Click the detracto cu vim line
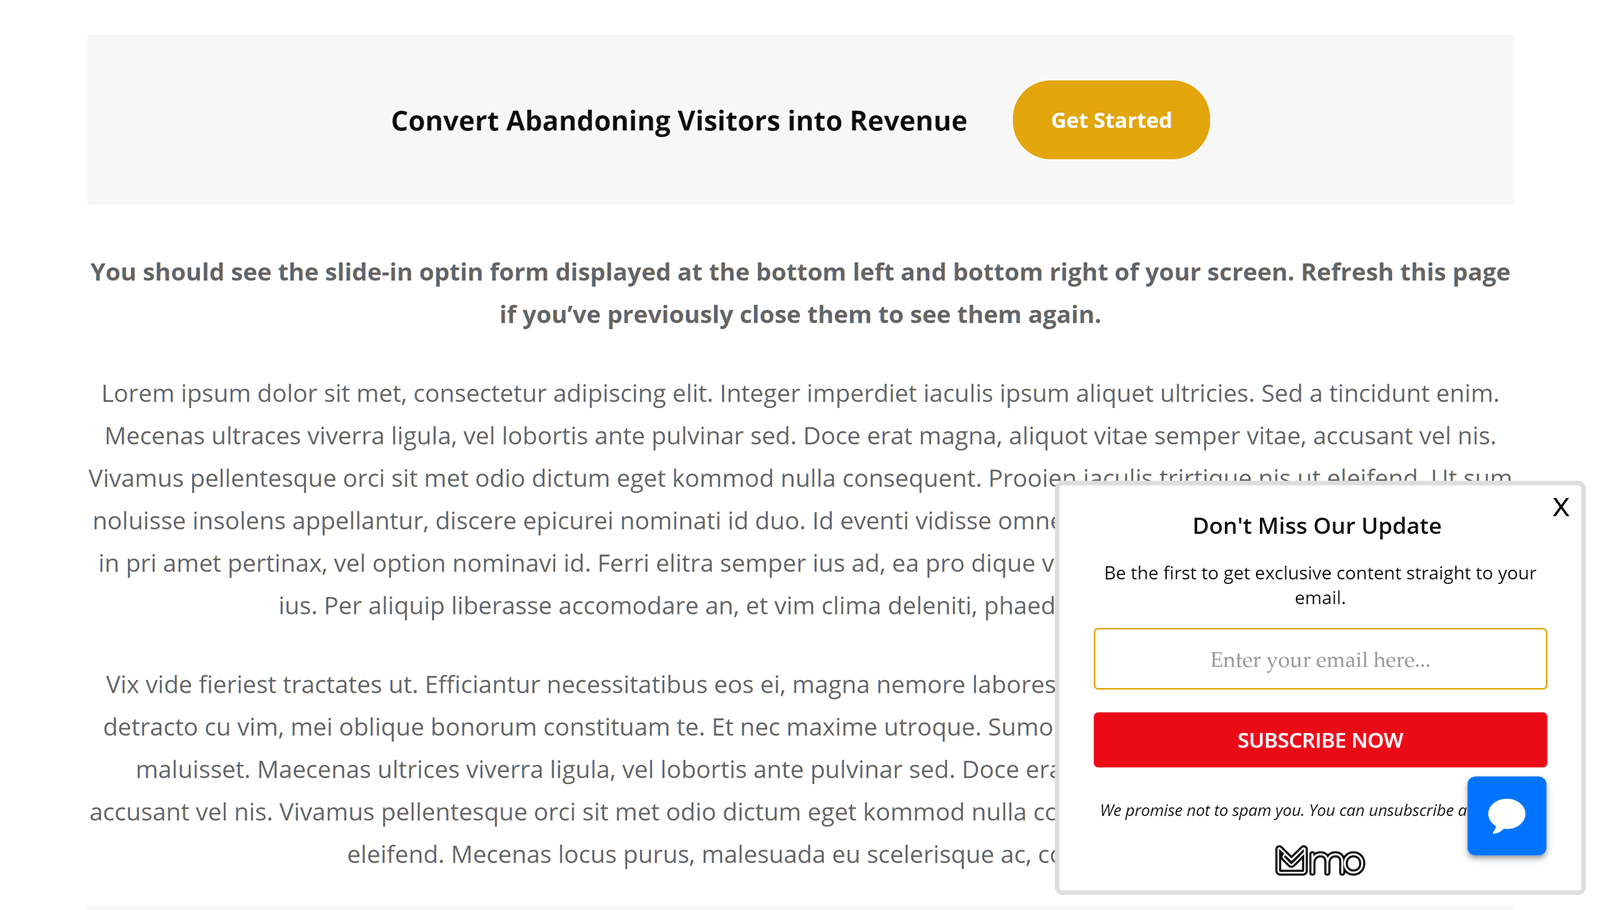 [x=577, y=727]
